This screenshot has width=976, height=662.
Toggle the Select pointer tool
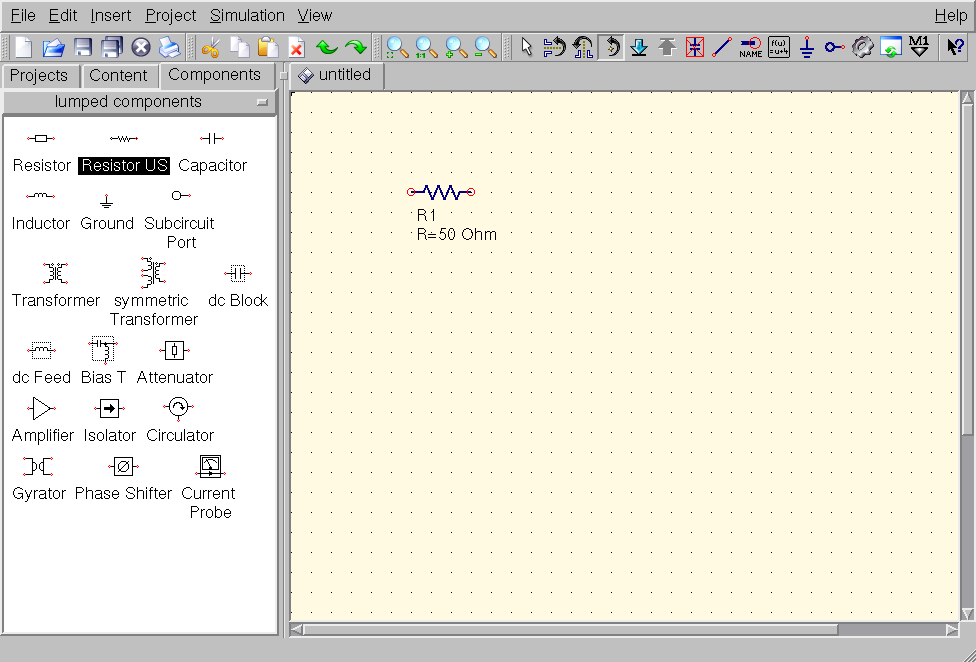[527, 47]
